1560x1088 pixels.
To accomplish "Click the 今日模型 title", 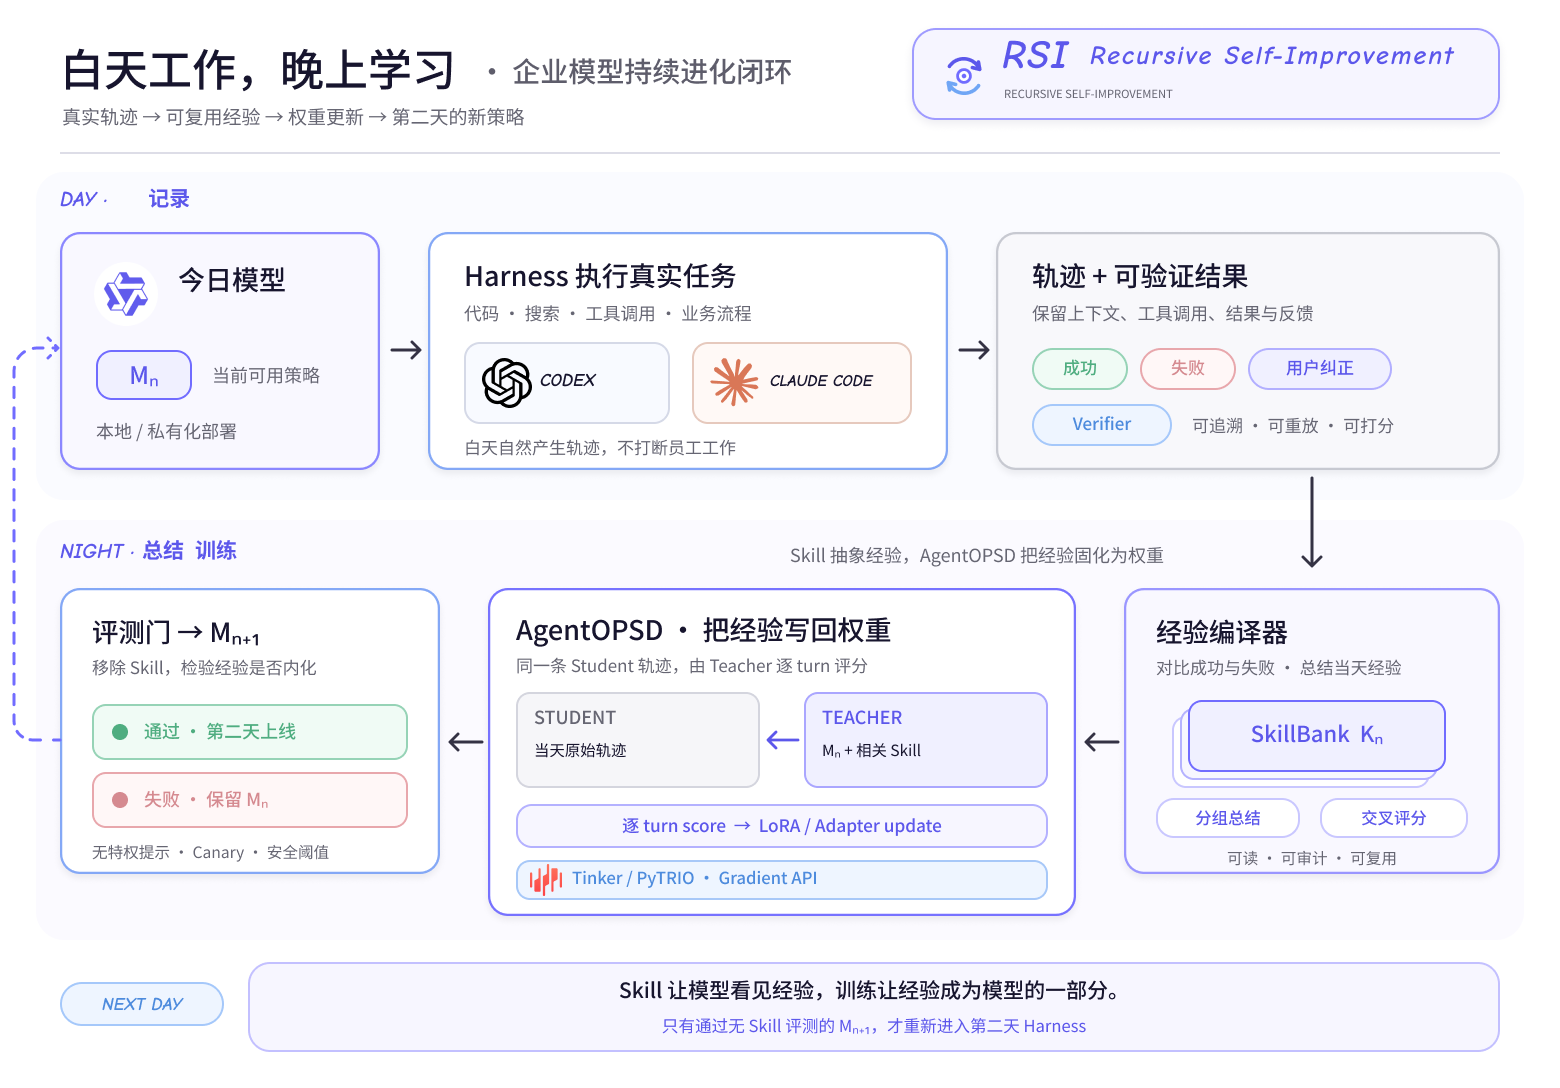I will (x=232, y=280).
